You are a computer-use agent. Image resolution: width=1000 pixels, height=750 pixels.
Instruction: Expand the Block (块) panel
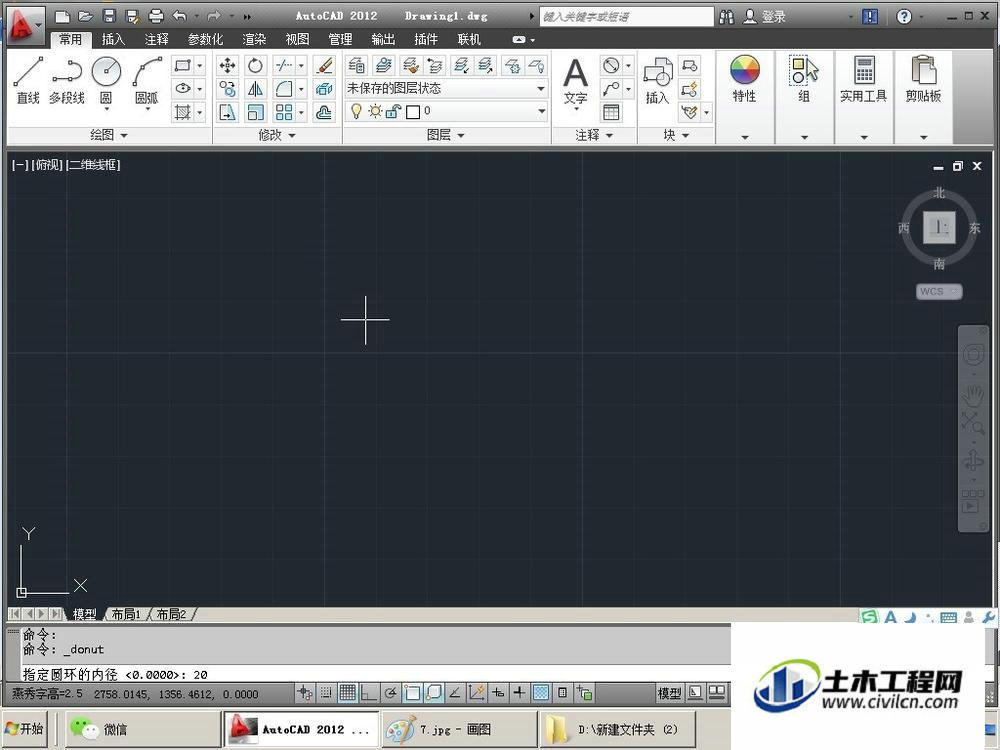tap(676, 135)
